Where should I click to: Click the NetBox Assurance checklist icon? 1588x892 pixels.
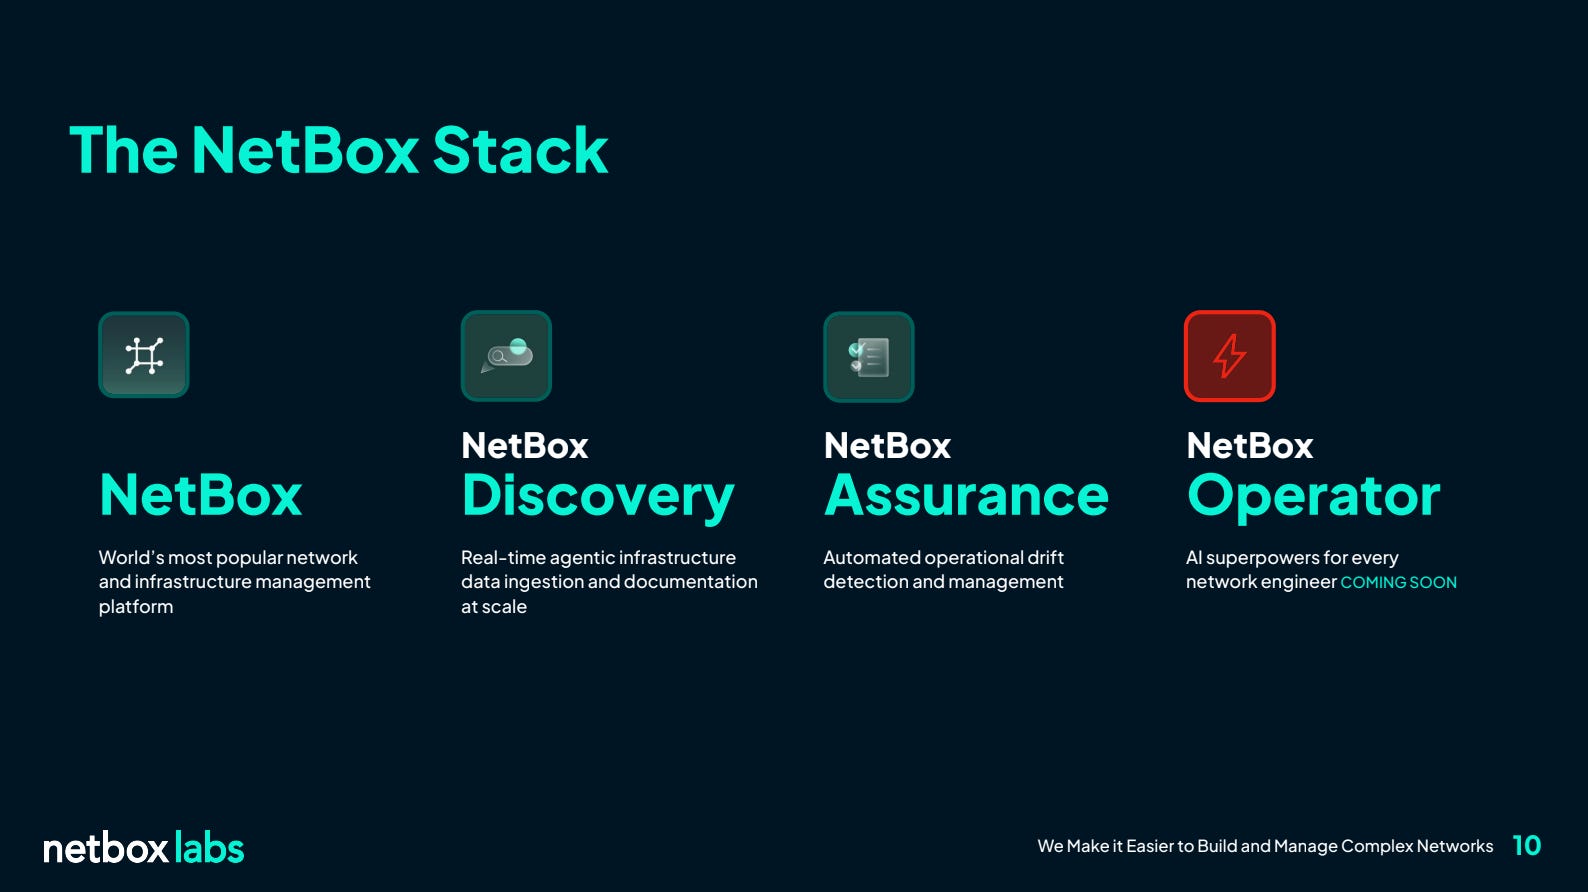pos(868,357)
